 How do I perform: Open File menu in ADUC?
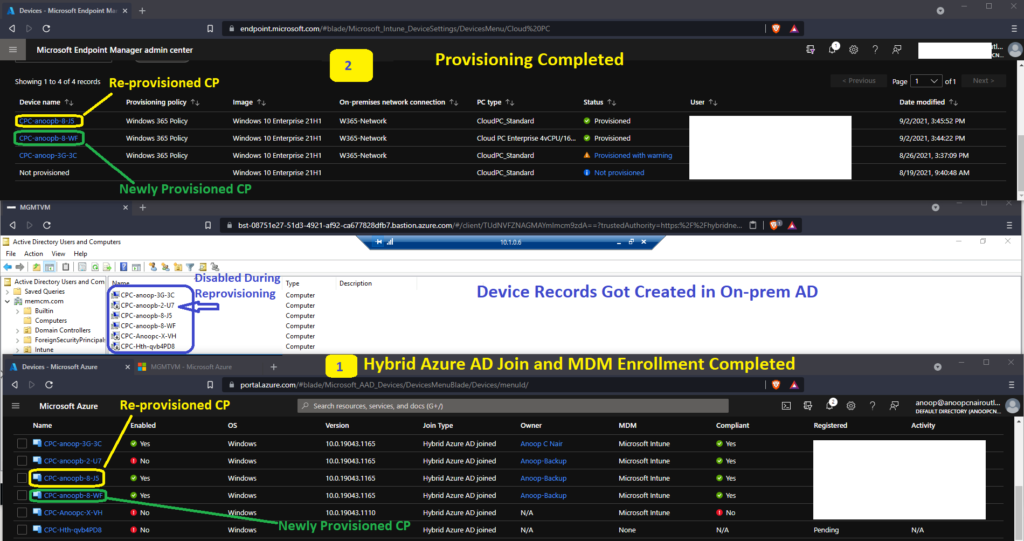pyautogui.click(x=10, y=254)
